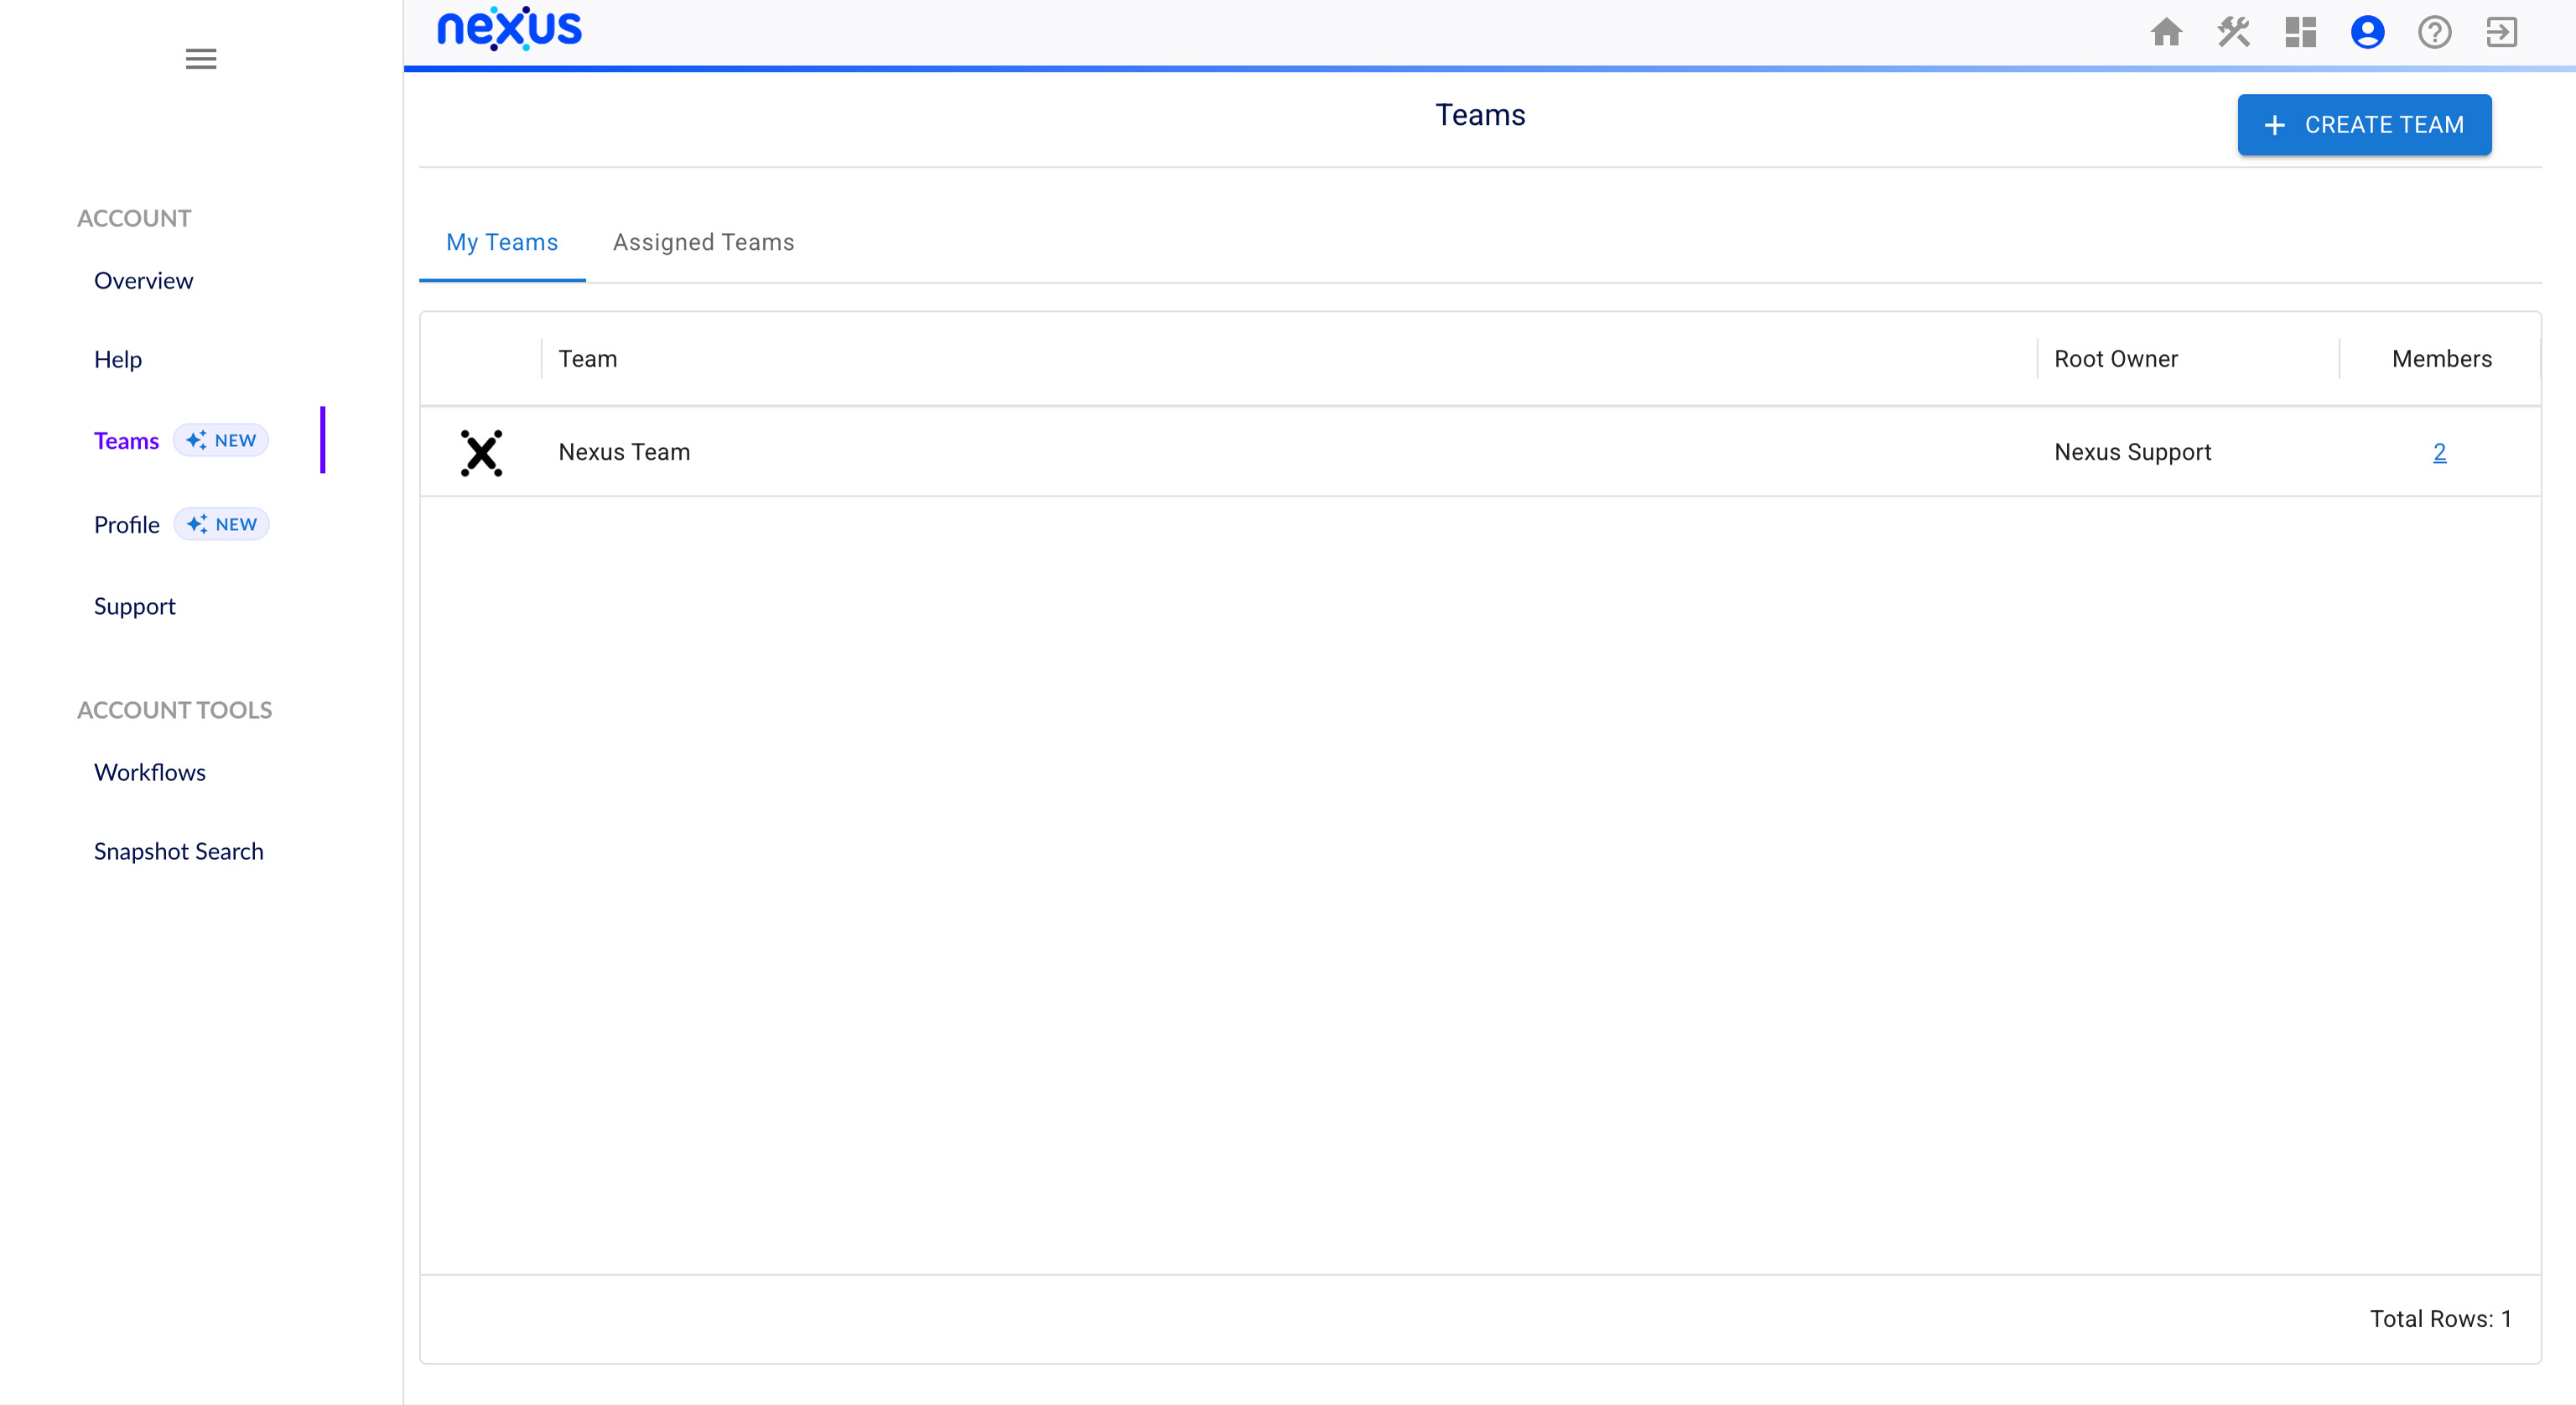Image resolution: width=2576 pixels, height=1405 pixels.
Task: Open the members count link 2
Action: pyautogui.click(x=2439, y=452)
